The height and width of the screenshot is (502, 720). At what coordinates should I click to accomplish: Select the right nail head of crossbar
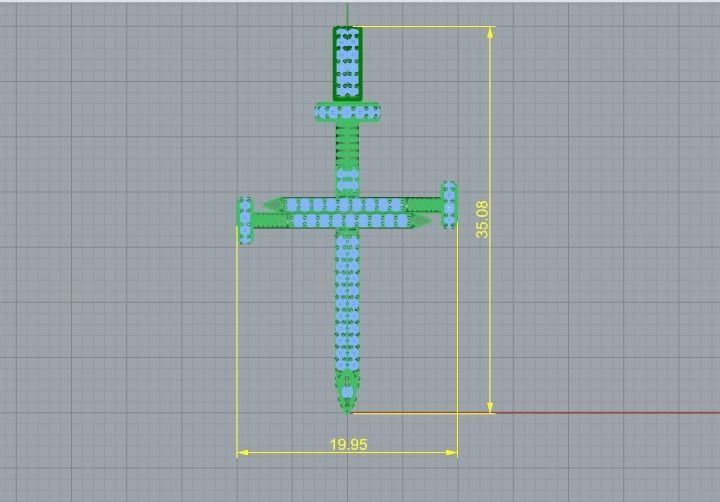coord(449,205)
